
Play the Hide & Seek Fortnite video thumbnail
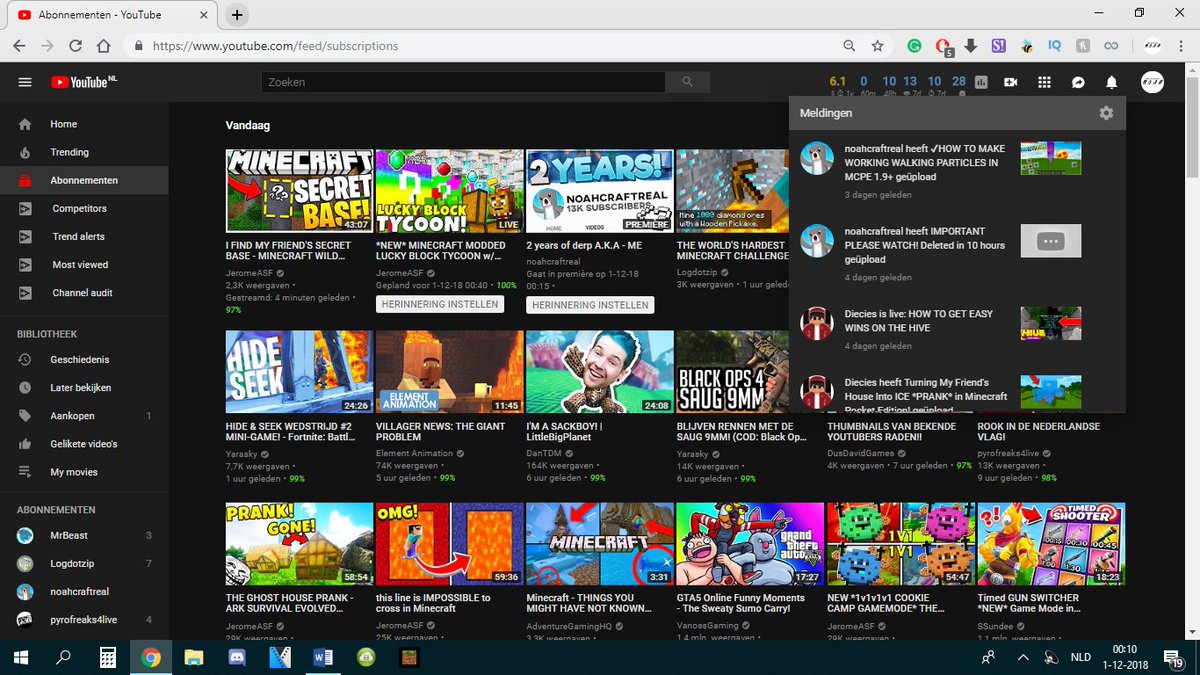pos(299,372)
